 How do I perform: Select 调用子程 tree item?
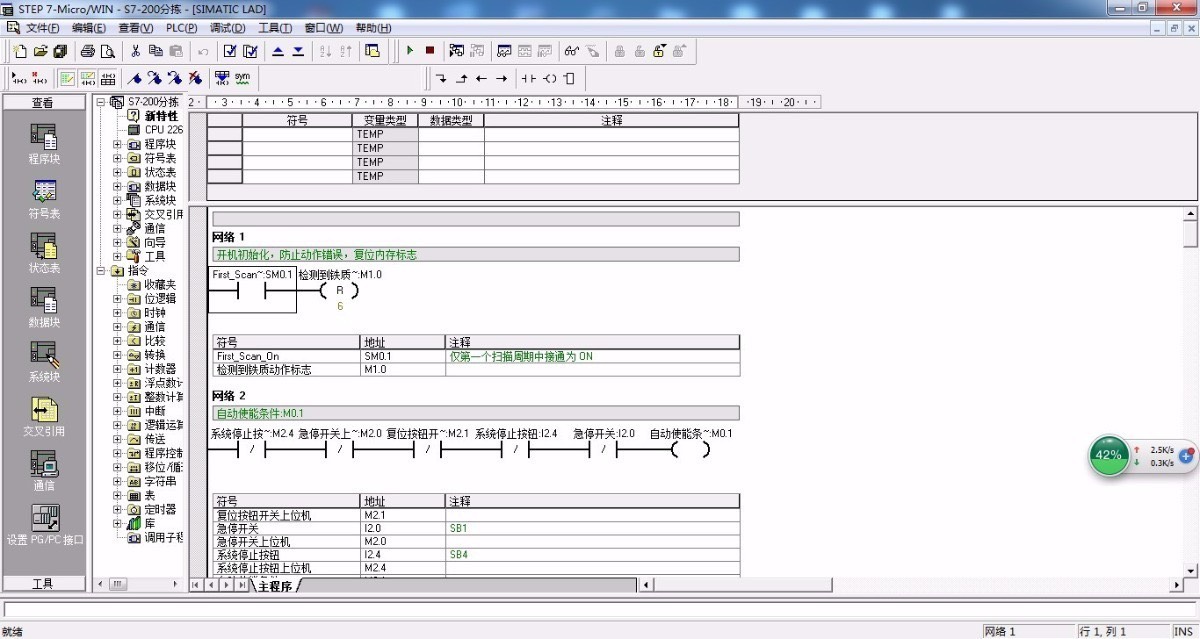[x=163, y=537]
